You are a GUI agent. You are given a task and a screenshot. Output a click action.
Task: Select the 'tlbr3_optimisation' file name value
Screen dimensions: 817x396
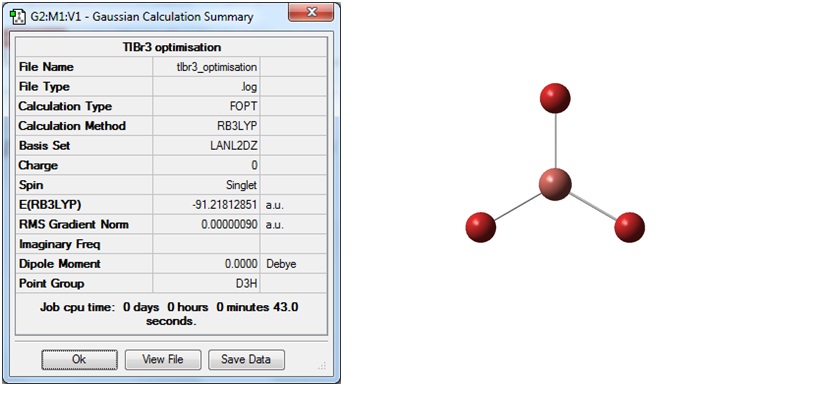point(217,67)
